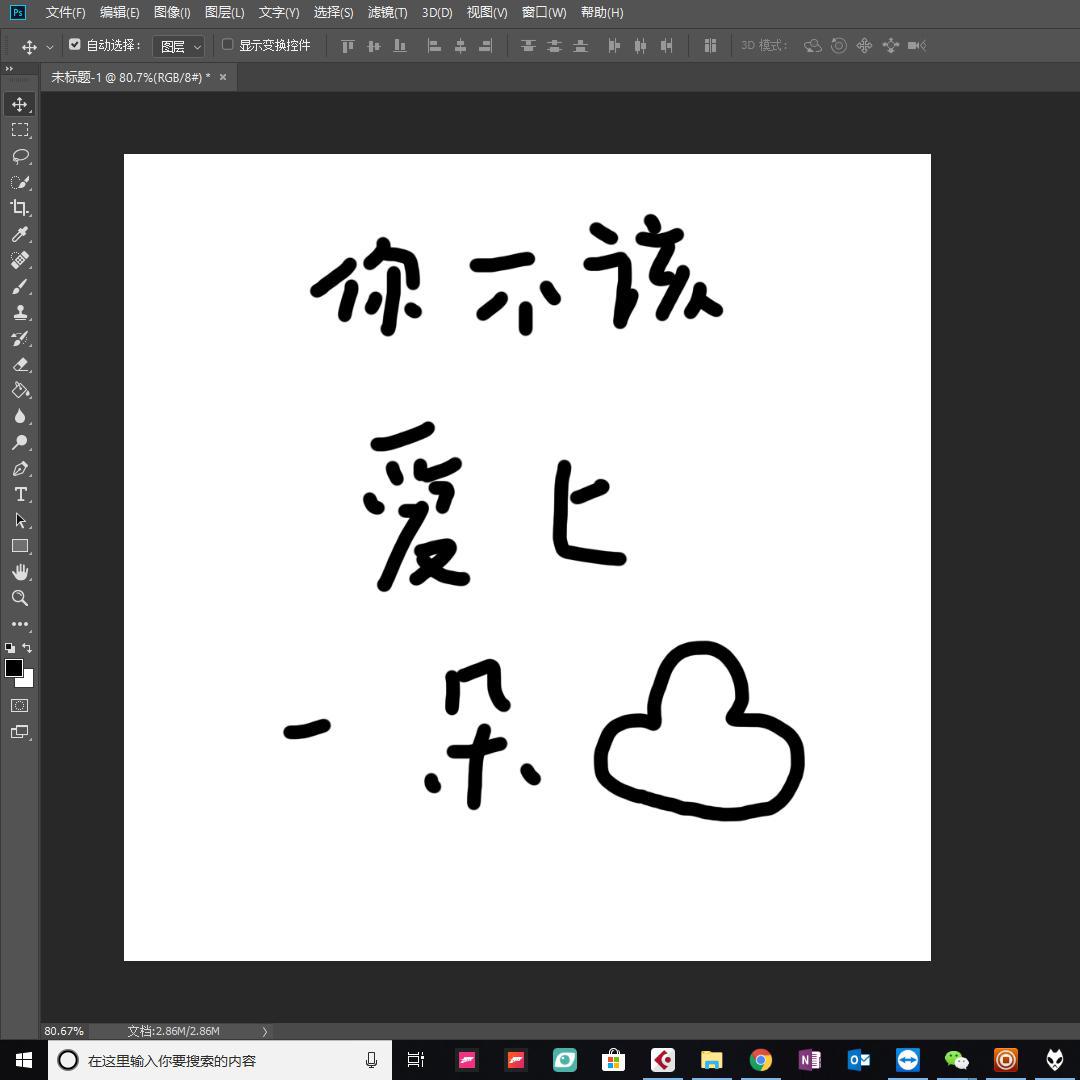This screenshot has width=1080, height=1080.
Task: Open the 图层 auto-select dropdown
Action: coord(179,45)
